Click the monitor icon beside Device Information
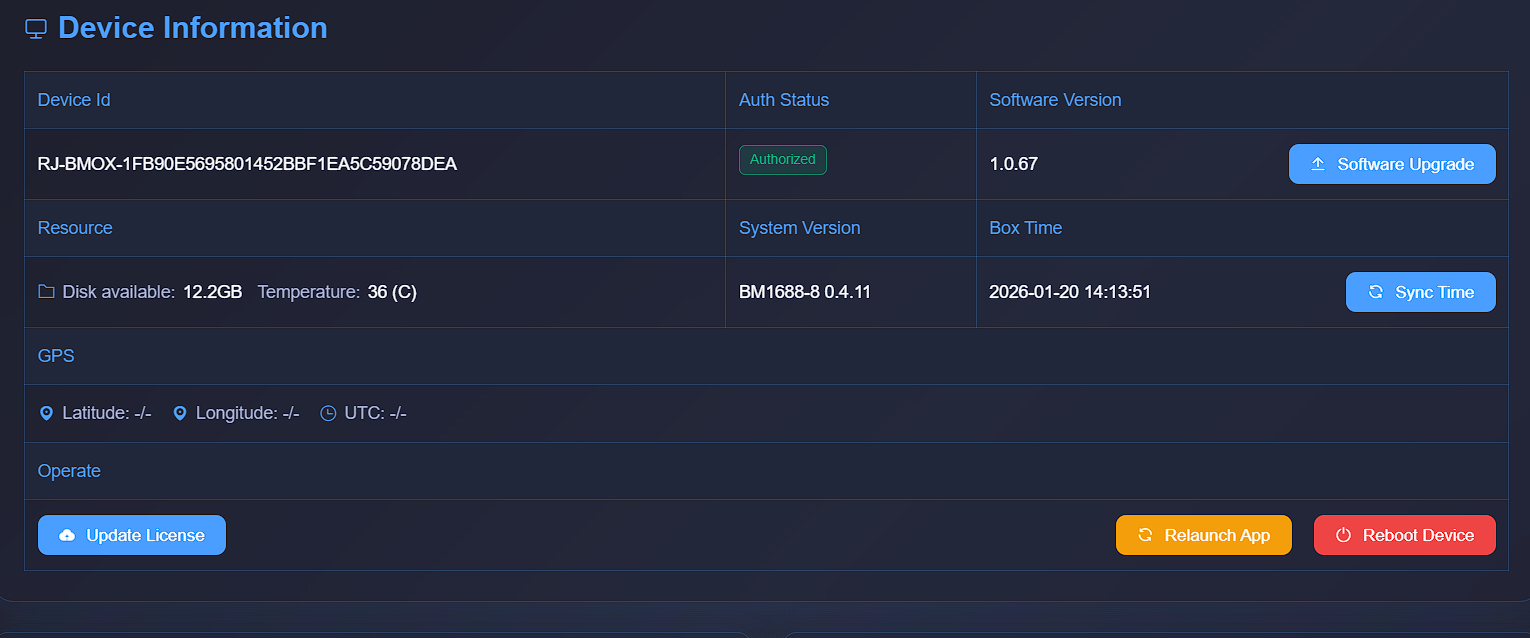The width and height of the screenshot is (1530, 638). (x=36, y=29)
